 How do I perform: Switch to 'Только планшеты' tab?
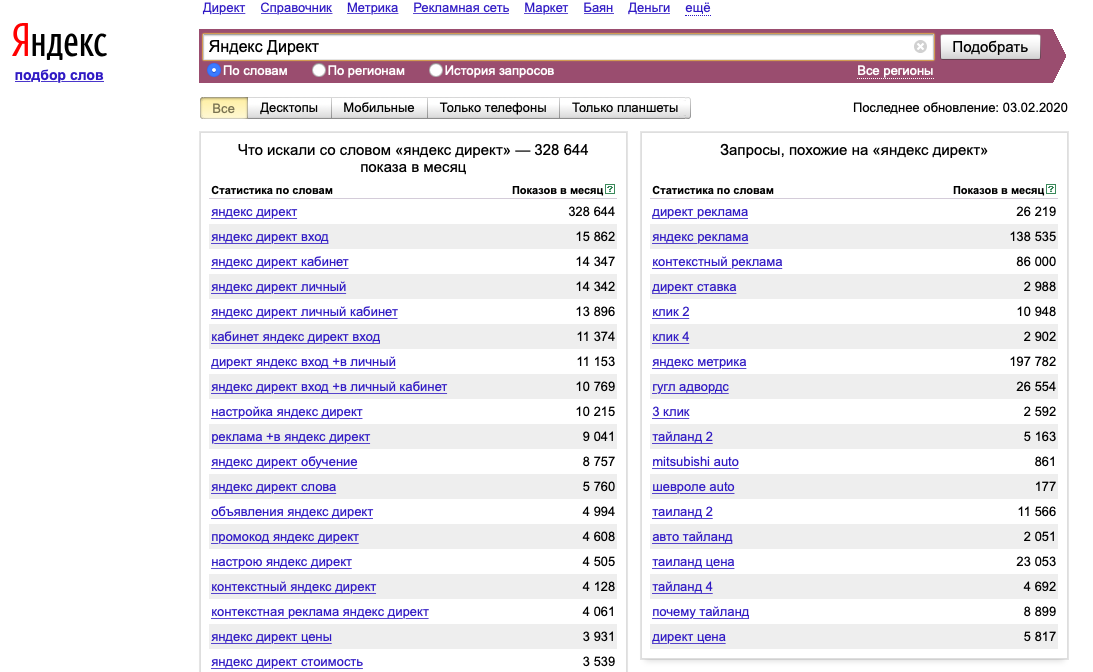625,108
